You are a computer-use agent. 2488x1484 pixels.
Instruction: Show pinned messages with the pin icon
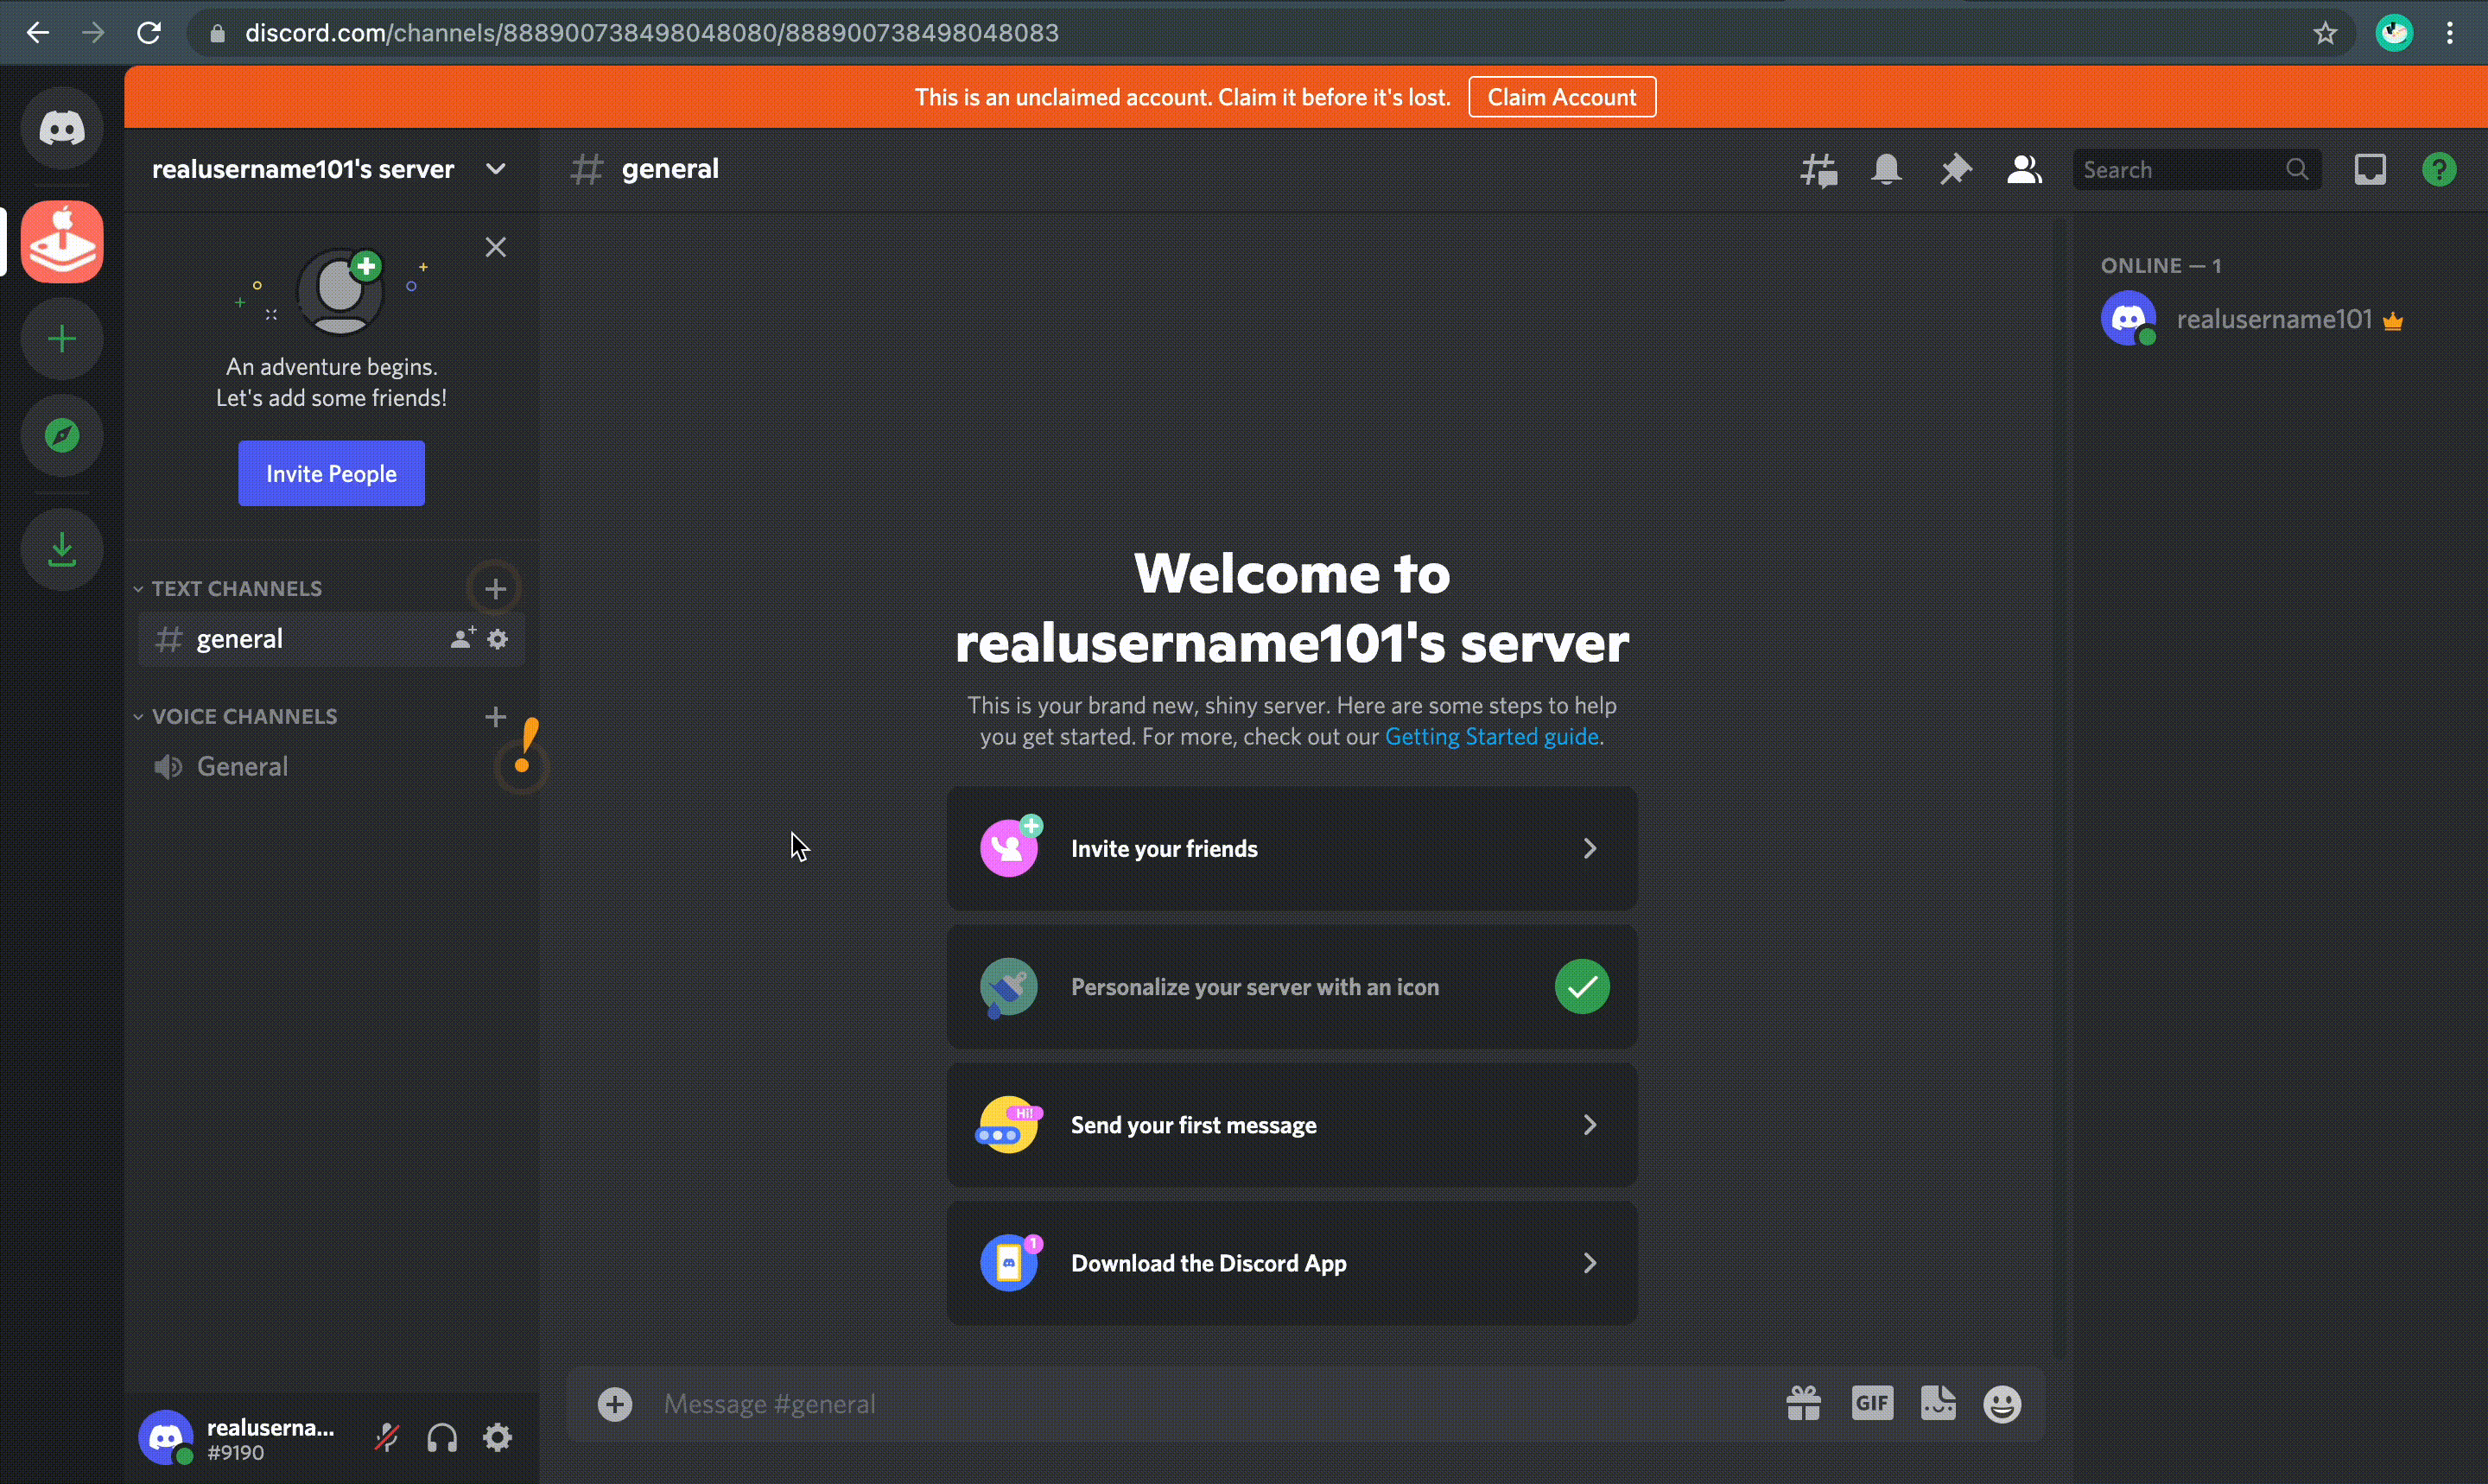[x=1955, y=170]
